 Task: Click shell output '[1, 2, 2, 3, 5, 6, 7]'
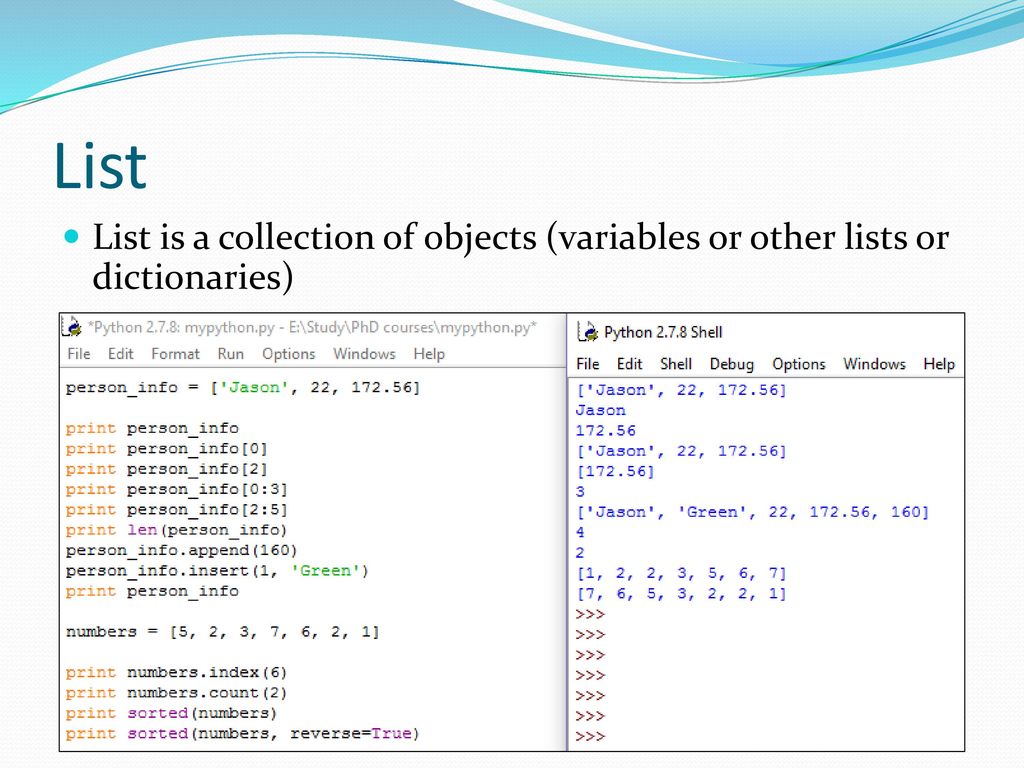681,573
